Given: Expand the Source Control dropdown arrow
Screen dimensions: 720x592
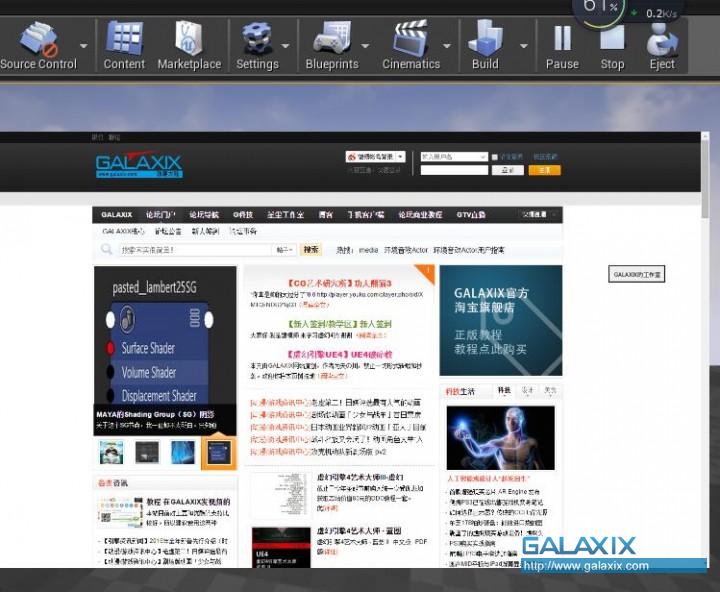Looking at the screenshot, I should click(x=84, y=45).
